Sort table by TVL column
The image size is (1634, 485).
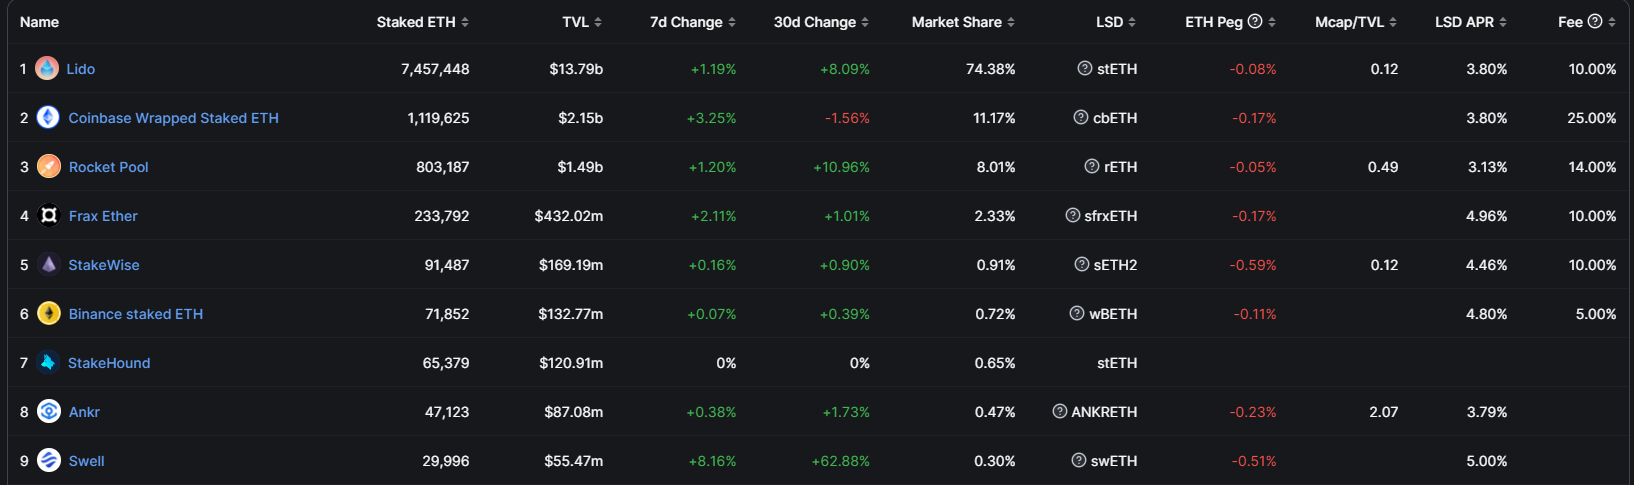tap(582, 22)
